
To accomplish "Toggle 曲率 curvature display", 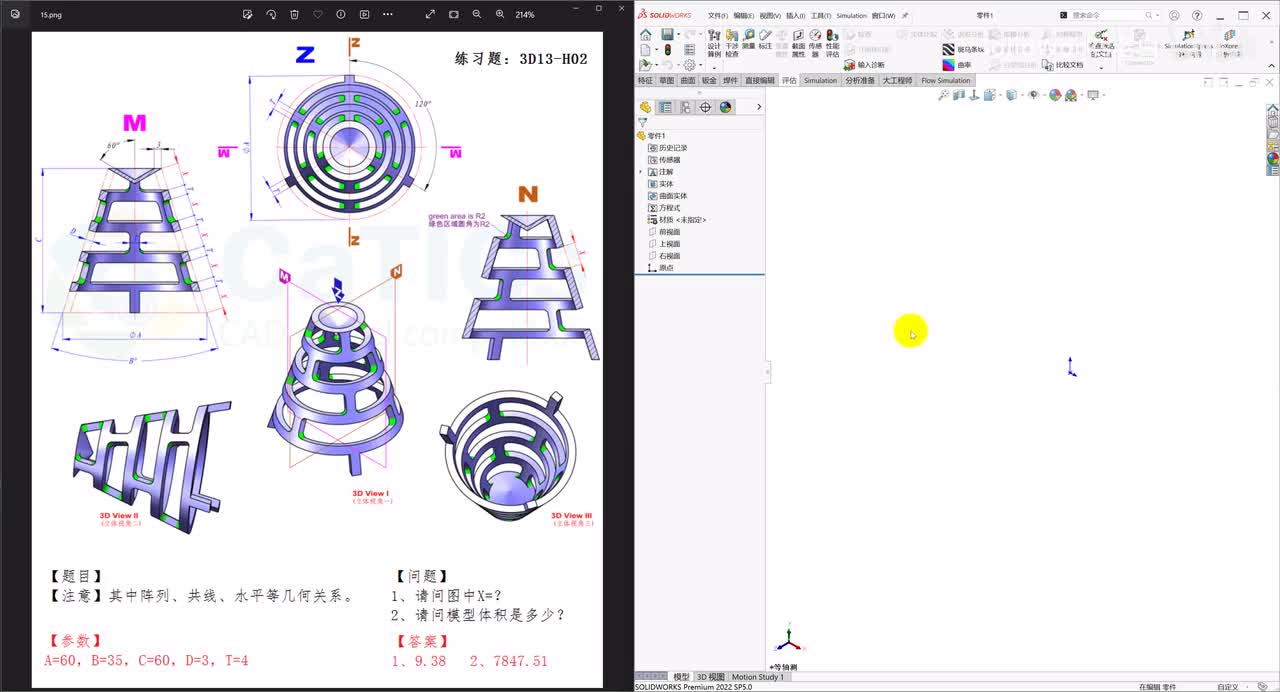I will (x=958, y=65).
